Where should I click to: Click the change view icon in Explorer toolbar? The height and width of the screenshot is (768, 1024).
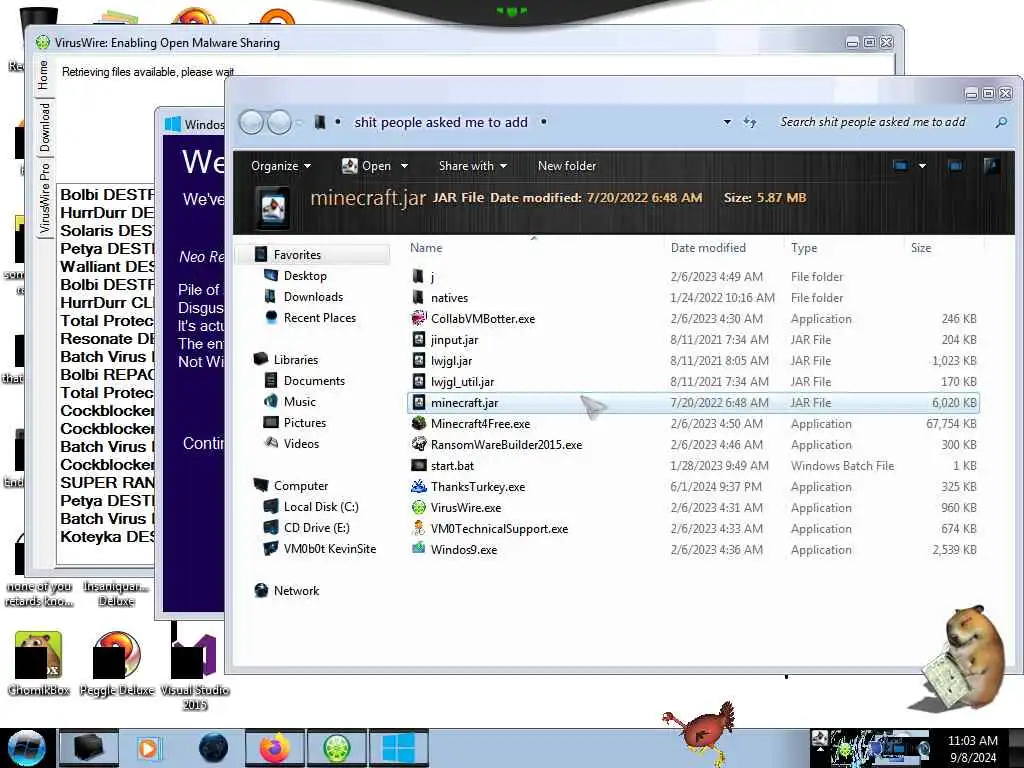901,166
